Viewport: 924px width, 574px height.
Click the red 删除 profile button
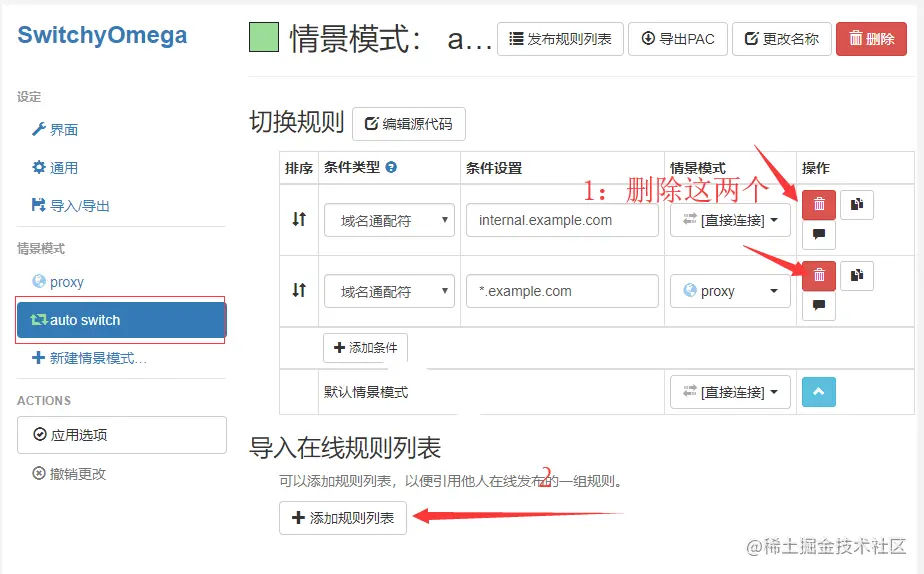click(871, 39)
